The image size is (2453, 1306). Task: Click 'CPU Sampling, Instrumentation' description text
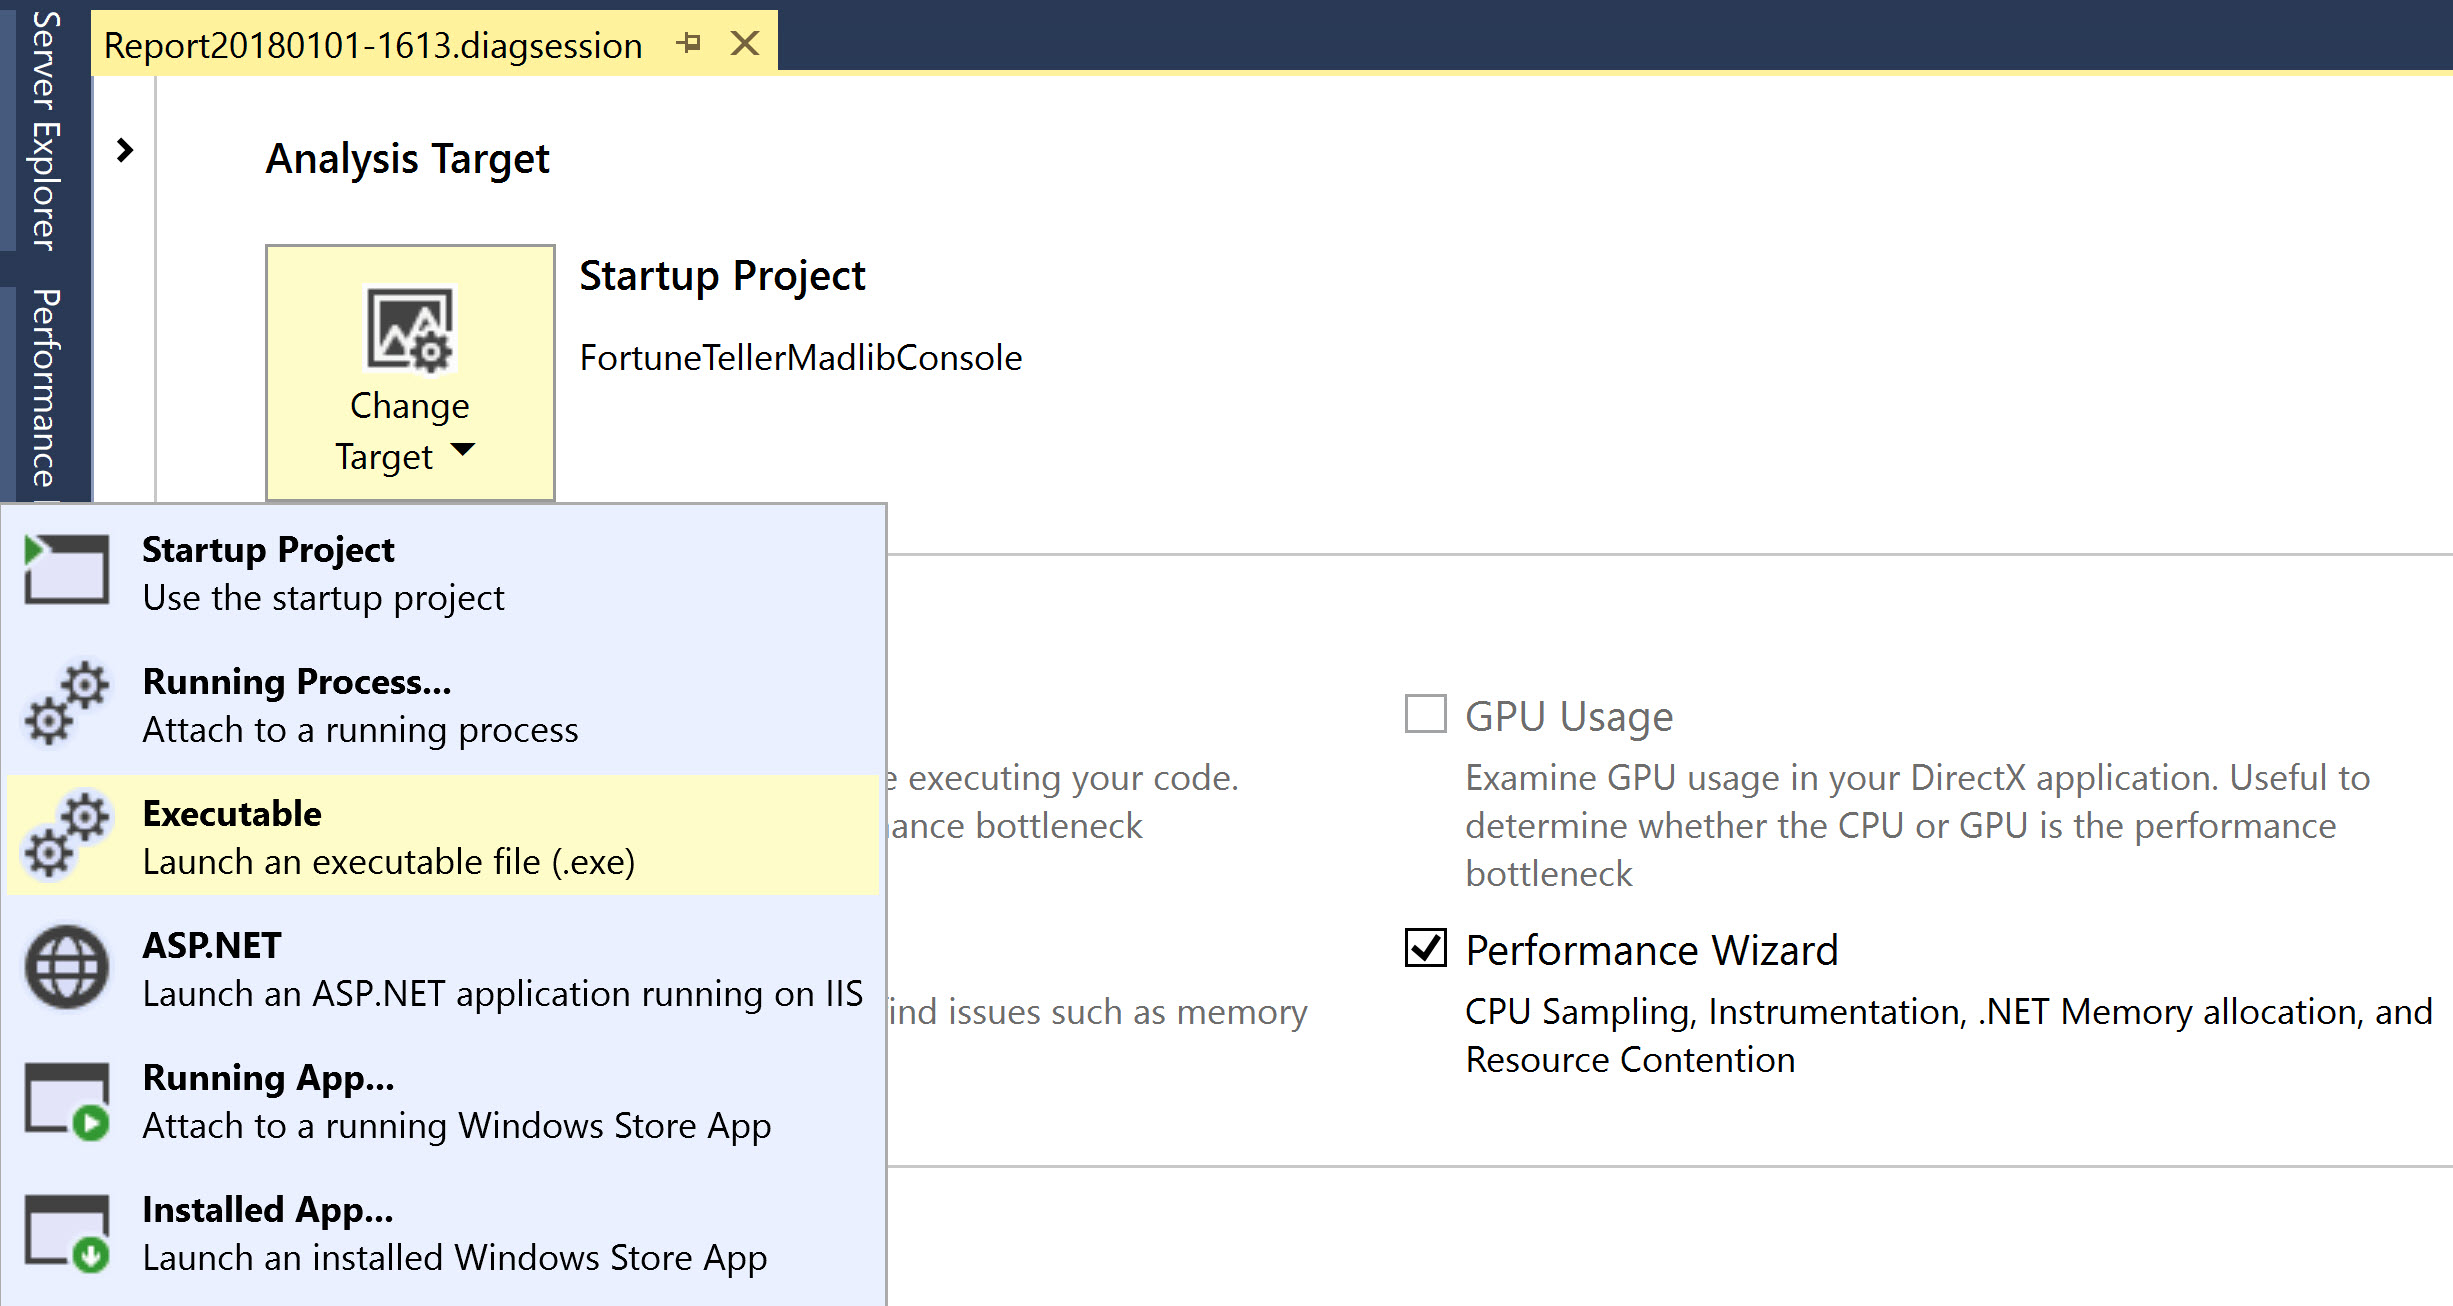[x=1949, y=1035]
